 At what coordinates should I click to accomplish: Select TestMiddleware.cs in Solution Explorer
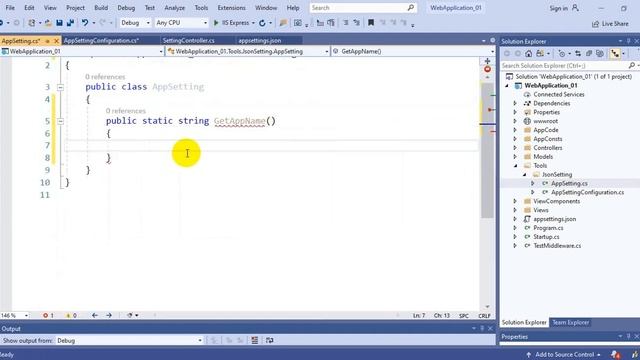[557, 246]
